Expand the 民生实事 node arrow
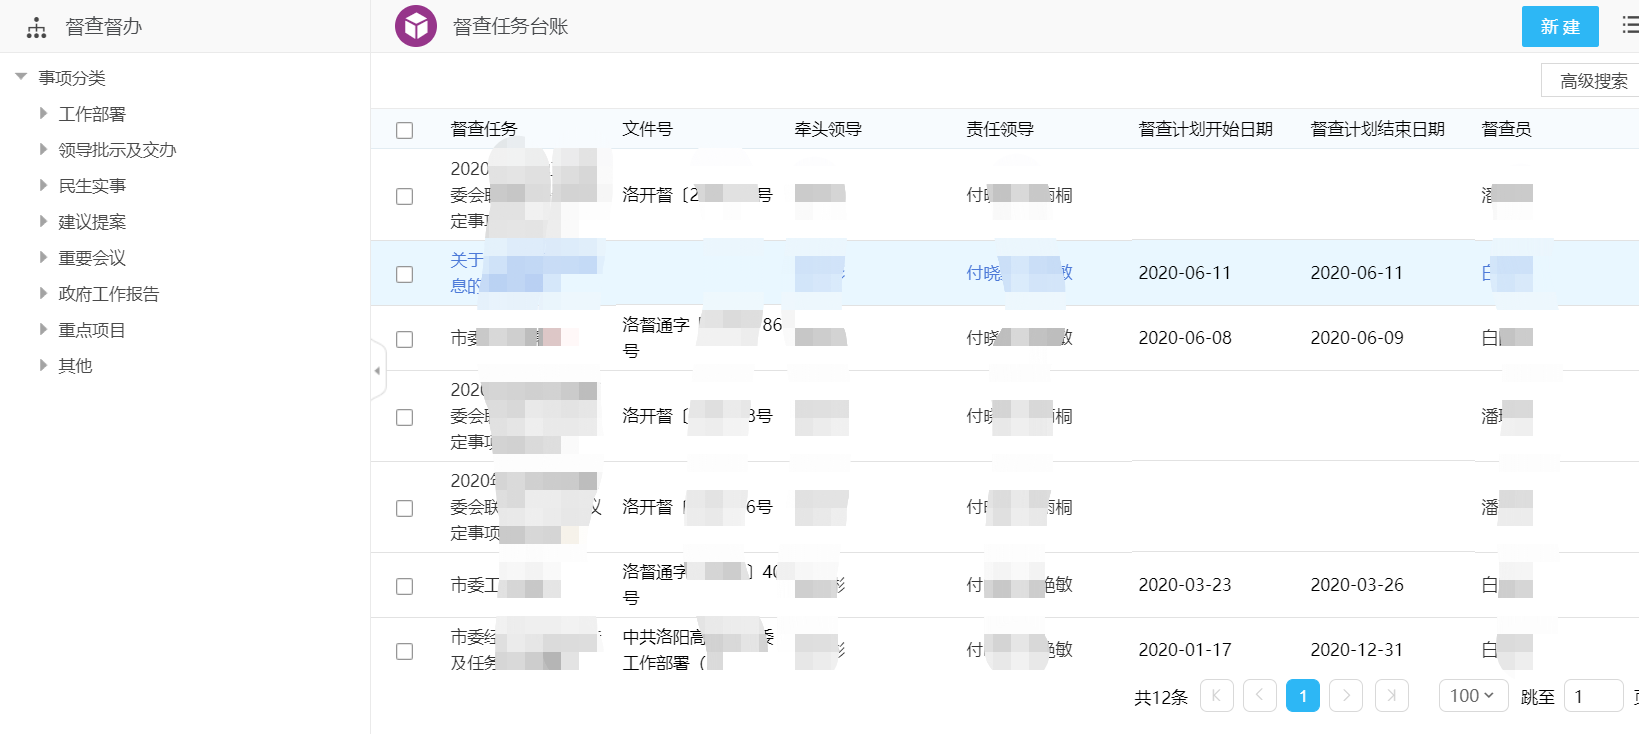 (x=43, y=185)
